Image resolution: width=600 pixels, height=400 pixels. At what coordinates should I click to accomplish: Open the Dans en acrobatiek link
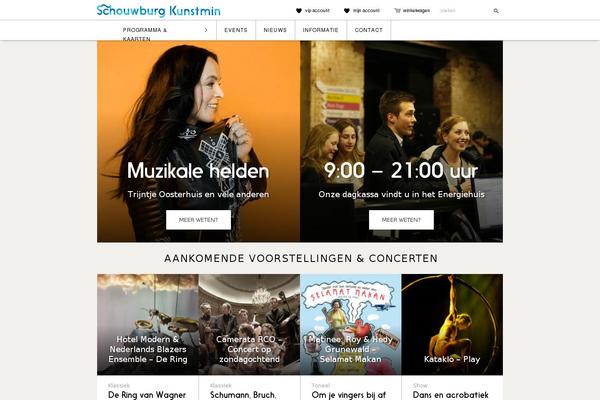pos(450,395)
